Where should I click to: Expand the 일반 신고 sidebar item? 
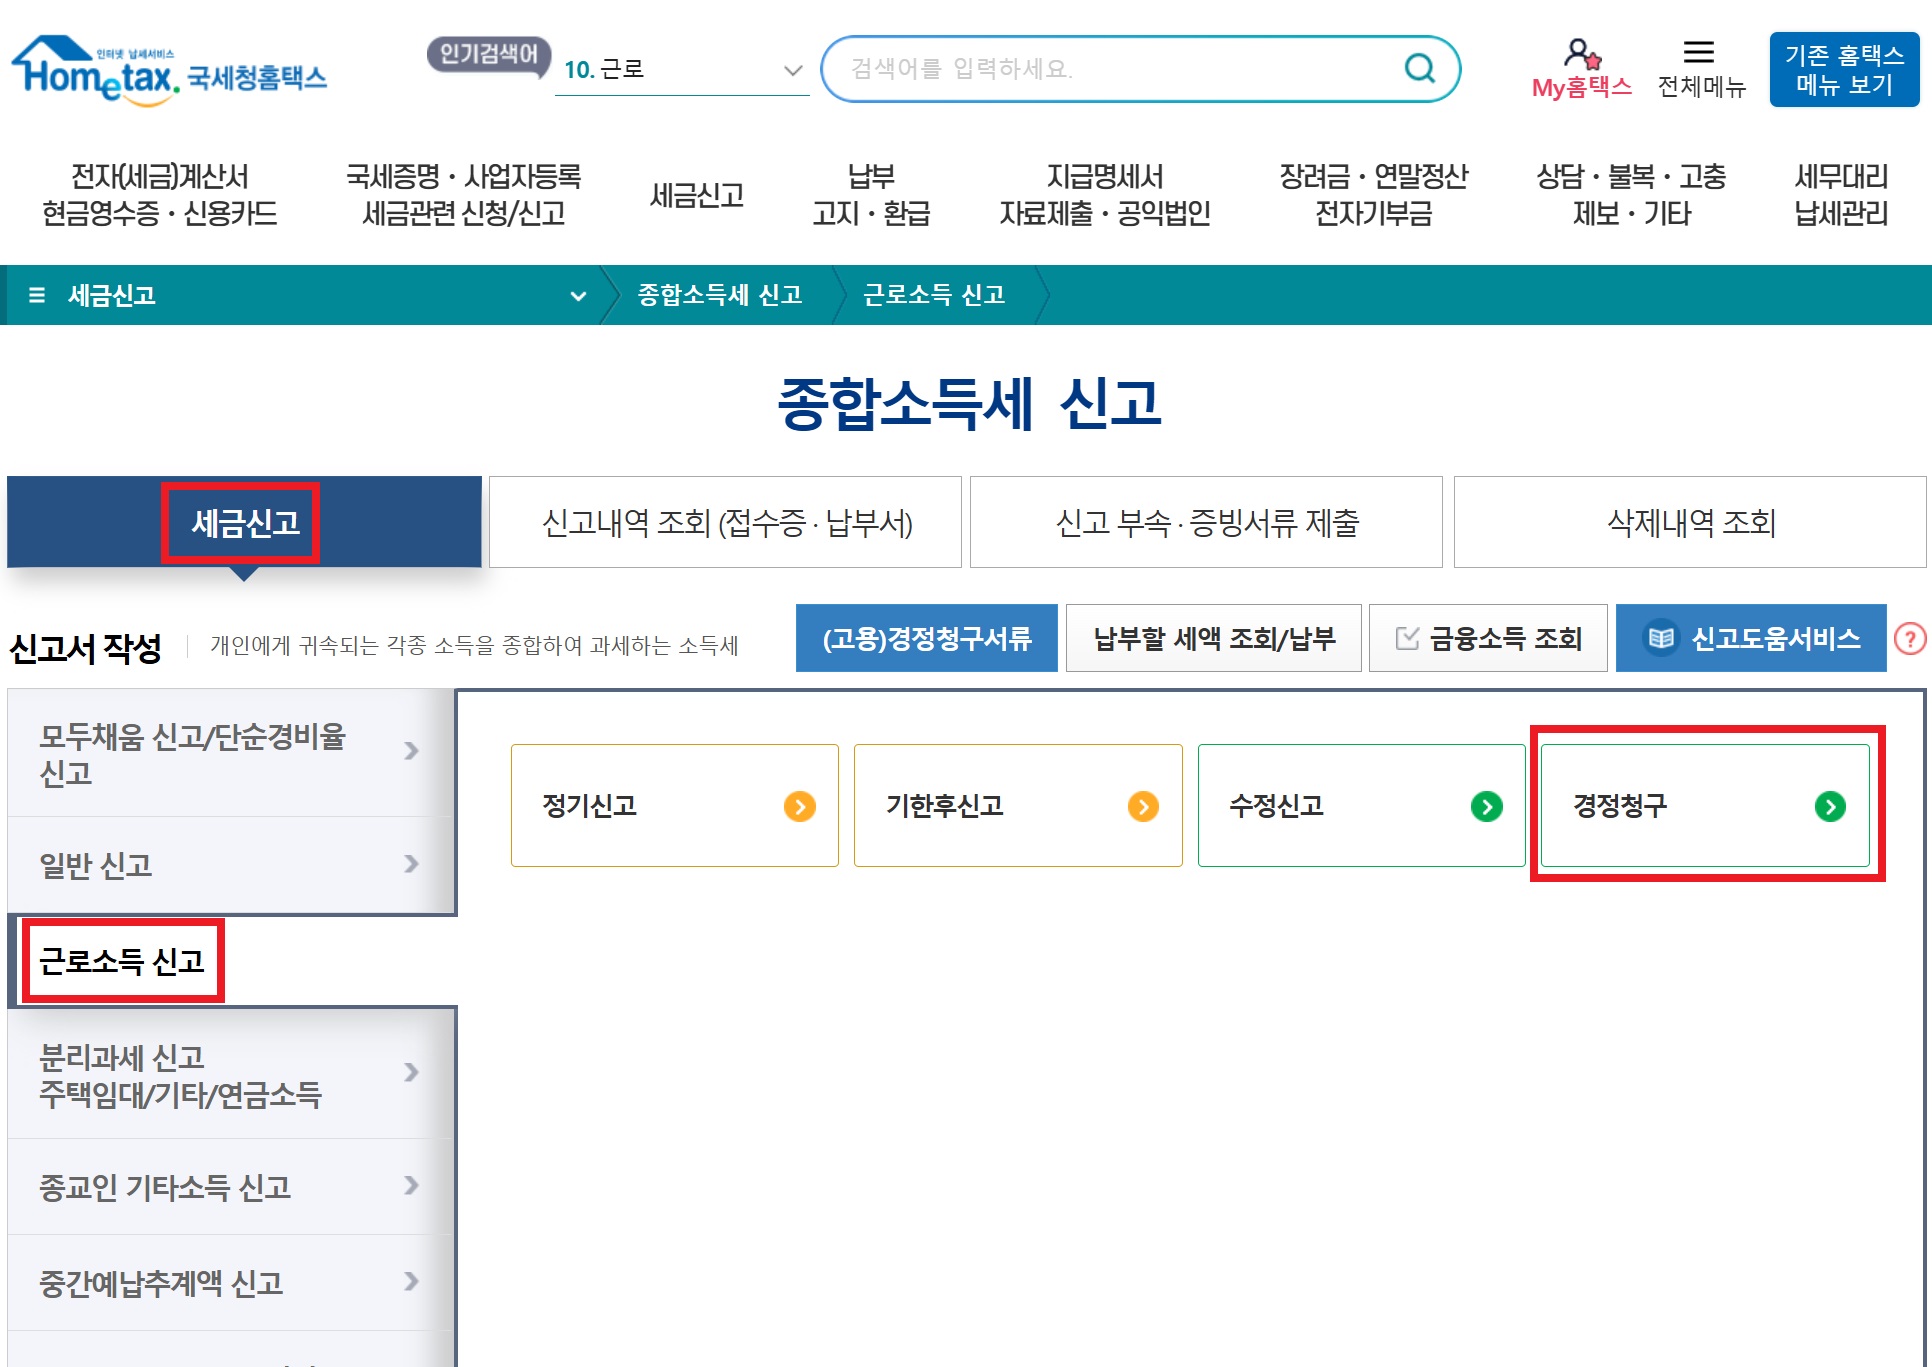(410, 864)
